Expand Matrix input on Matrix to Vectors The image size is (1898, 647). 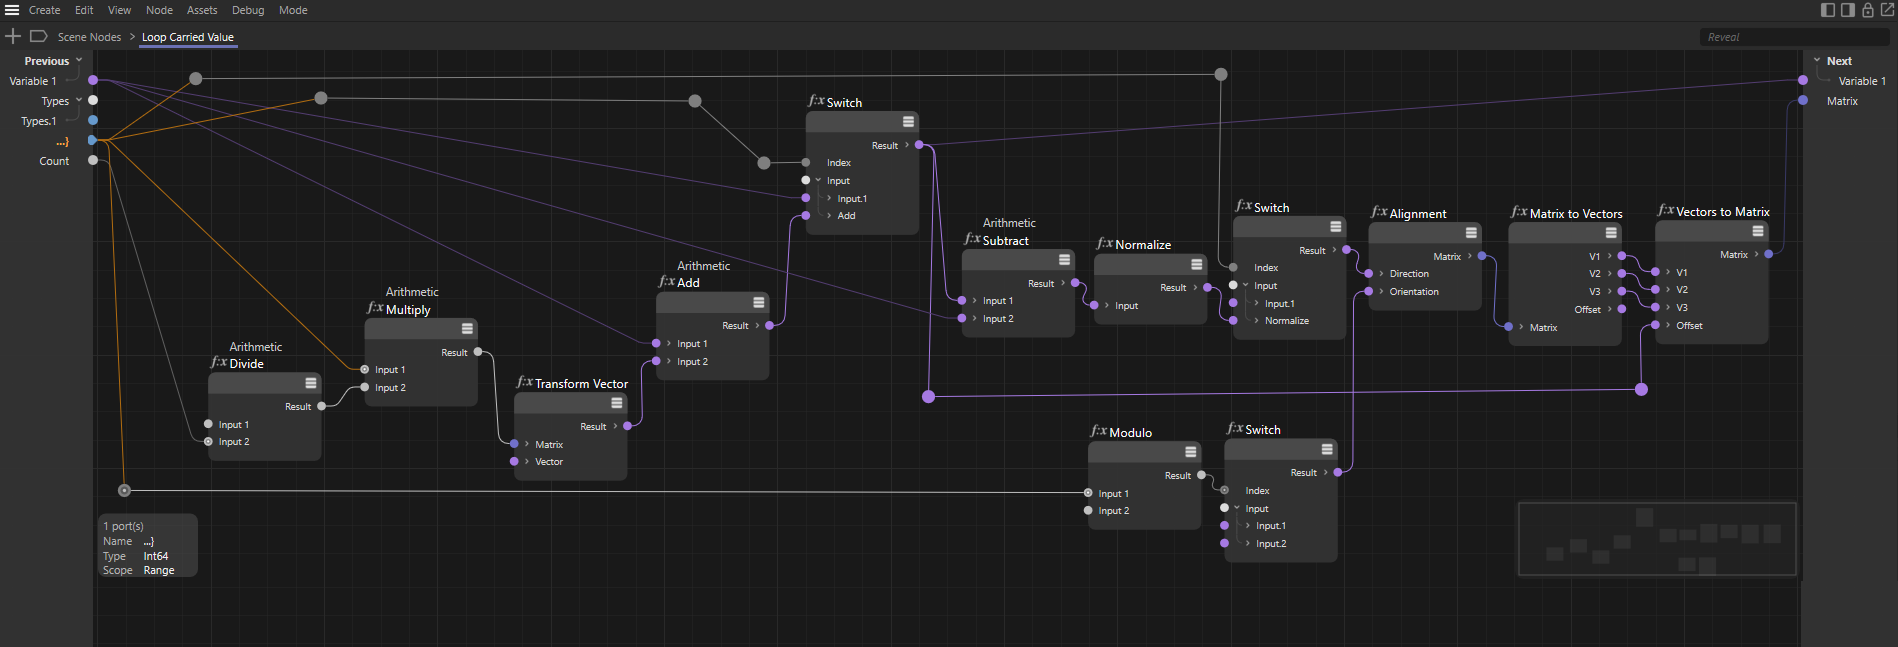[1521, 327]
